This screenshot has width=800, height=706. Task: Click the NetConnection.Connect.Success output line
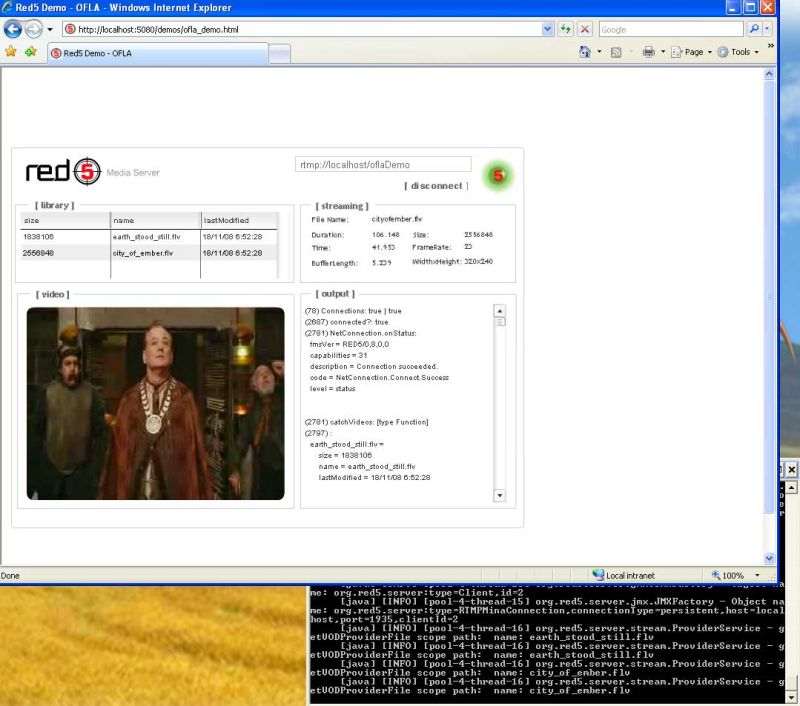tap(379, 377)
